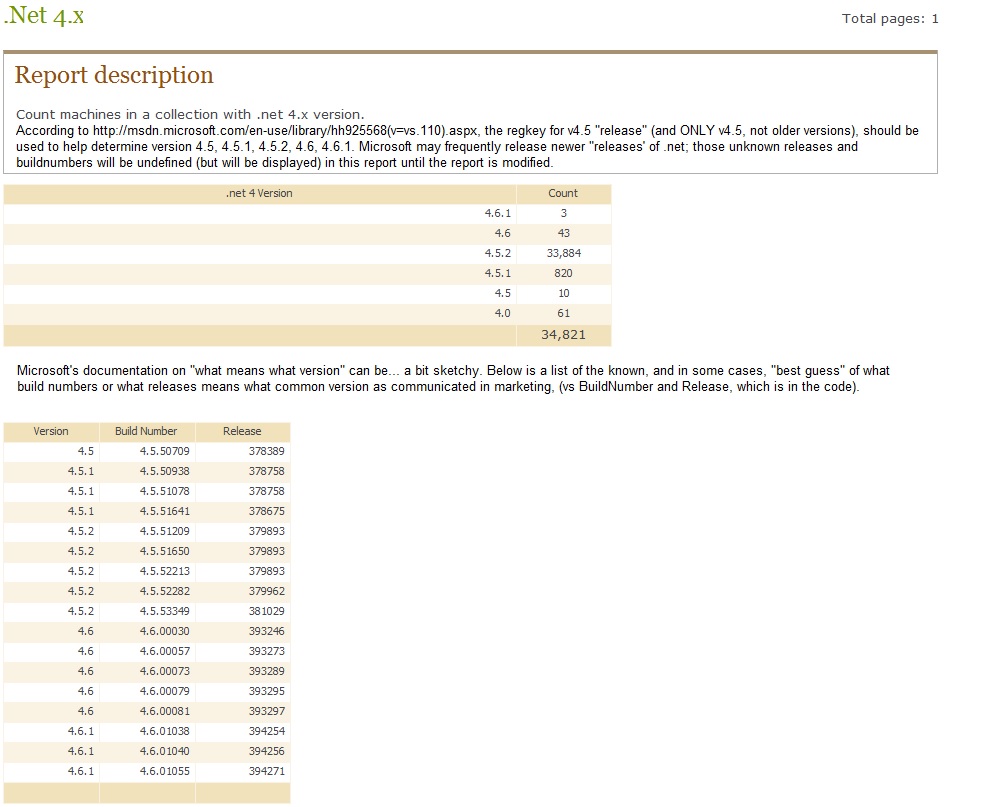Select the '.net 4 Version' column header
The image size is (999, 807).
[x=259, y=193]
